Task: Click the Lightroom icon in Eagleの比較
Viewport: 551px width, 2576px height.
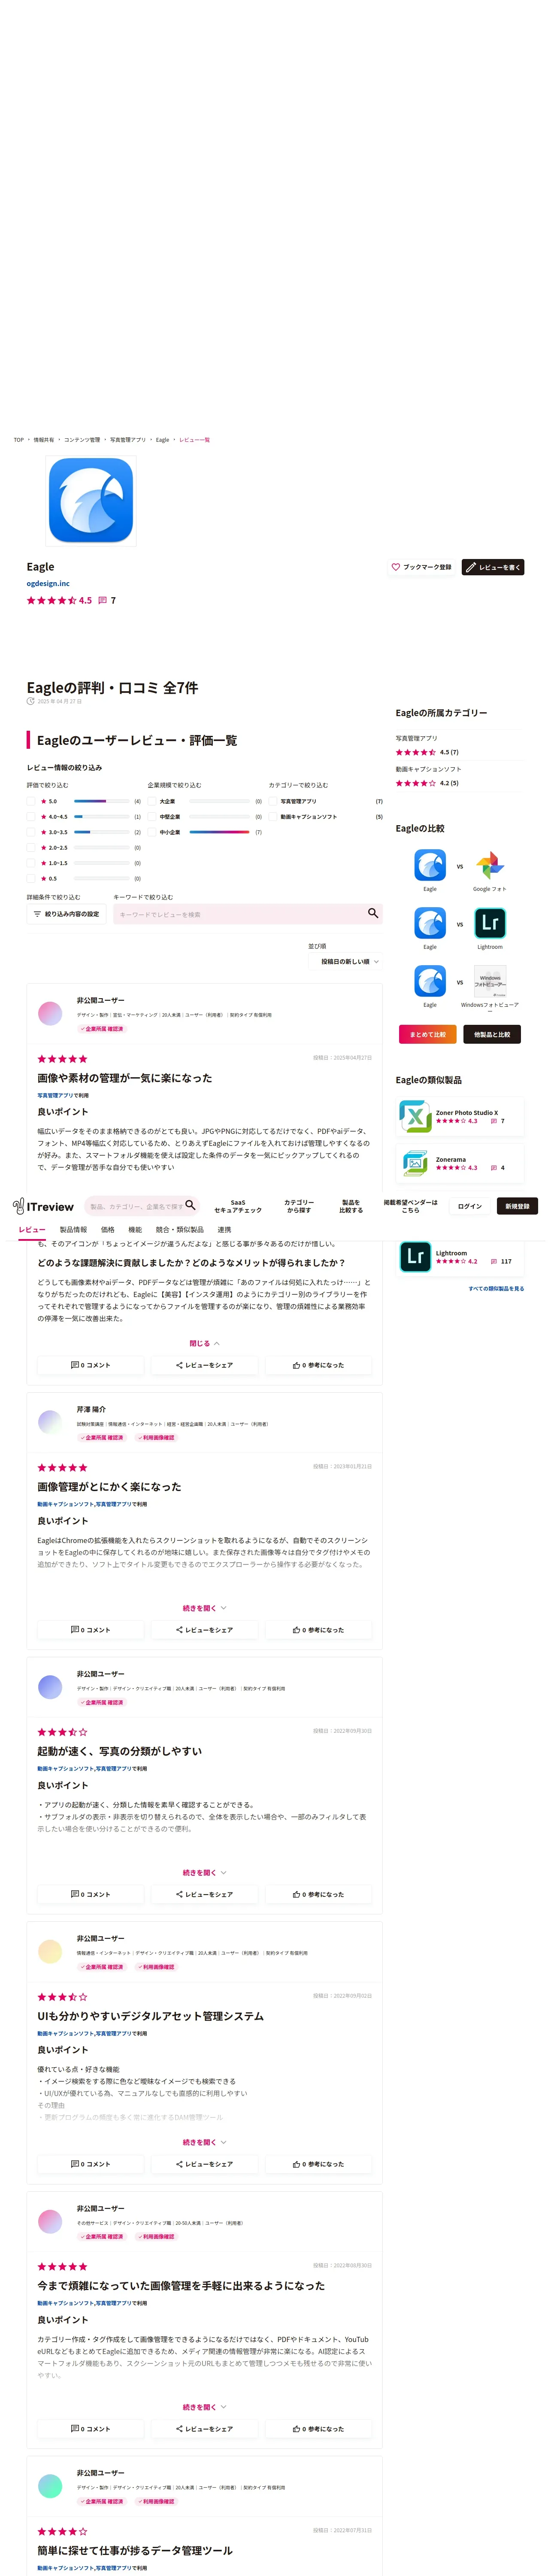Action: [x=490, y=923]
